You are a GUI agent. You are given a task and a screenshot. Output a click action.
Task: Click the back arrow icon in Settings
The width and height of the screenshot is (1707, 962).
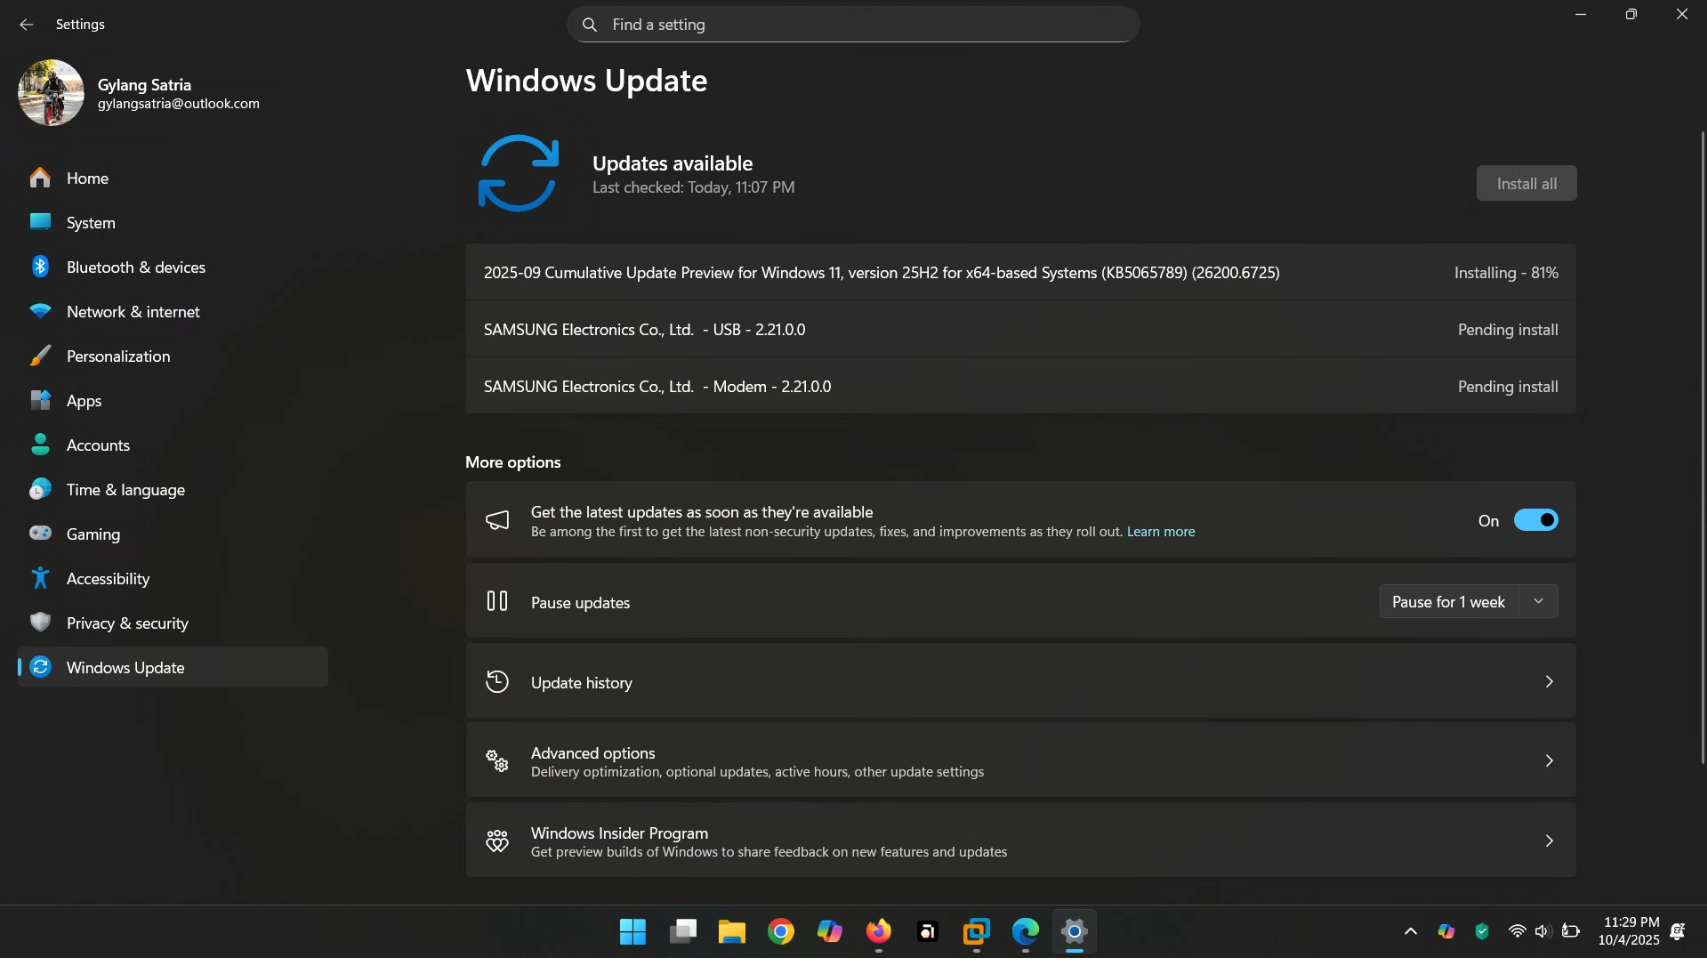(27, 24)
